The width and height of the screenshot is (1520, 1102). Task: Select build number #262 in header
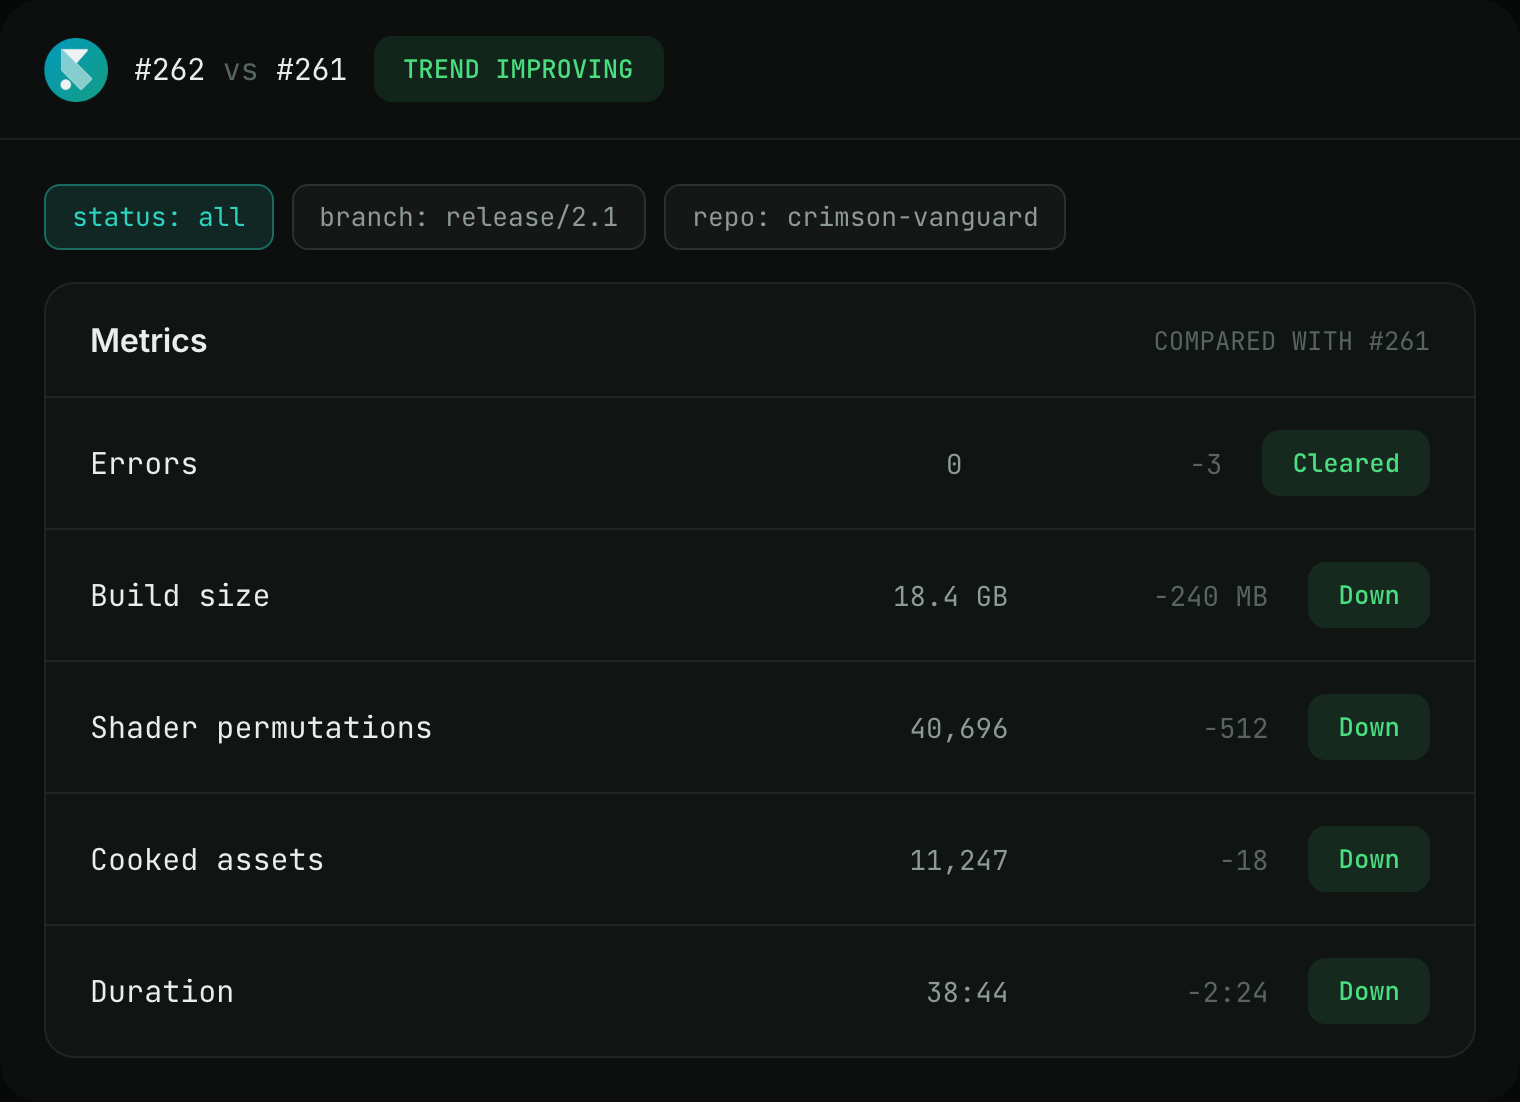[x=170, y=70]
